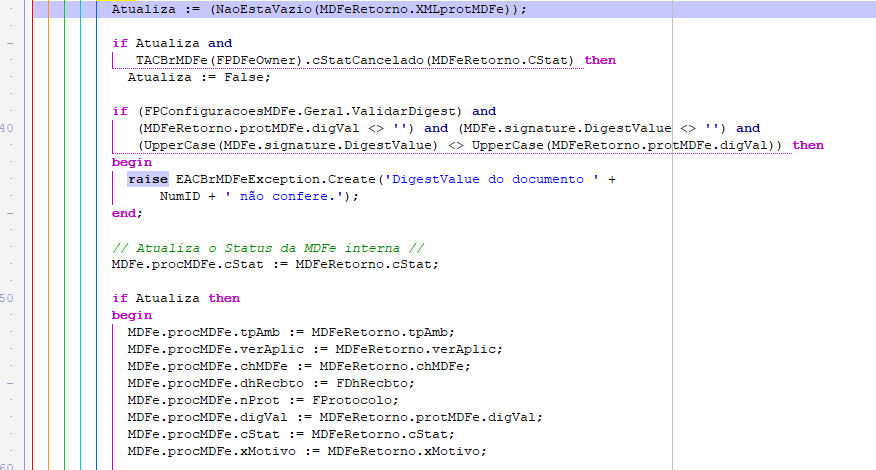The image size is (876, 470).
Task: Click 'TACBrMDFe(FPDFeOwner)' type cast
Action: (219, 60)
